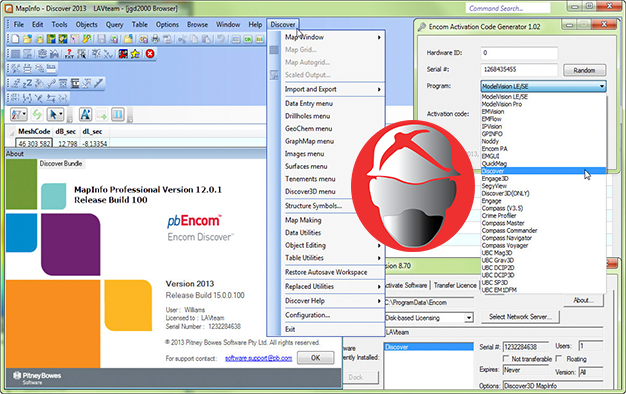
Task: Switch to the Transfer Licence tab
Action: pos(455,285)
